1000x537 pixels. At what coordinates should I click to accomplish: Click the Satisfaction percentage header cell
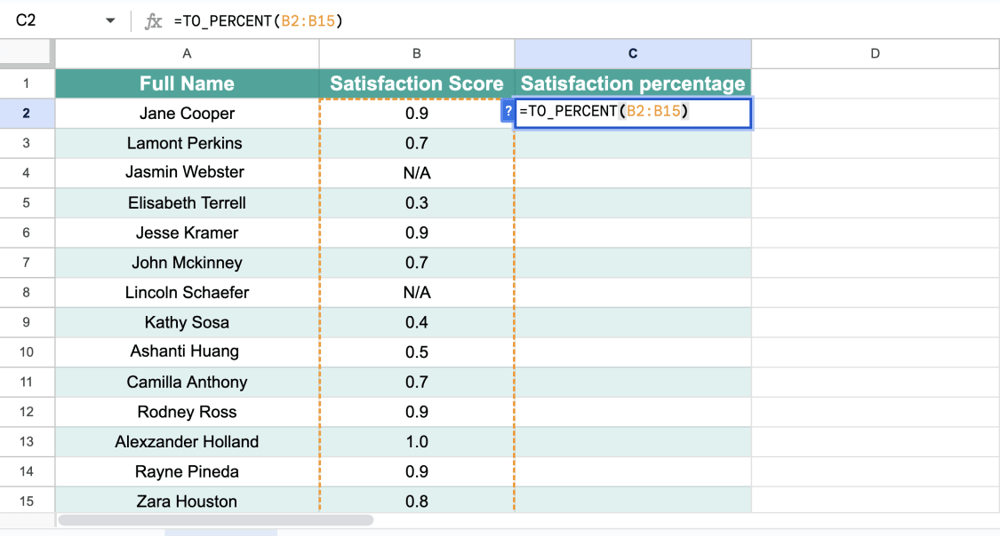[x=632, y=84]
